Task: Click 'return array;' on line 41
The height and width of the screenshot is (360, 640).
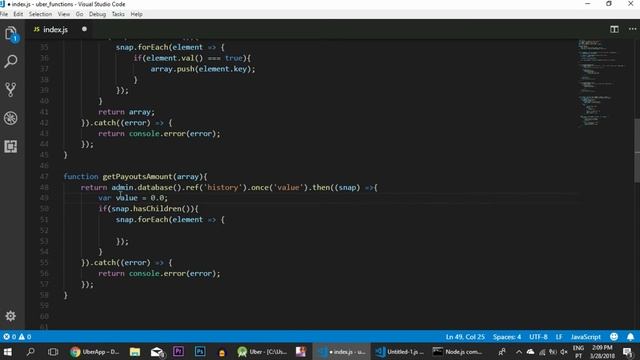Action: (126, 112)
